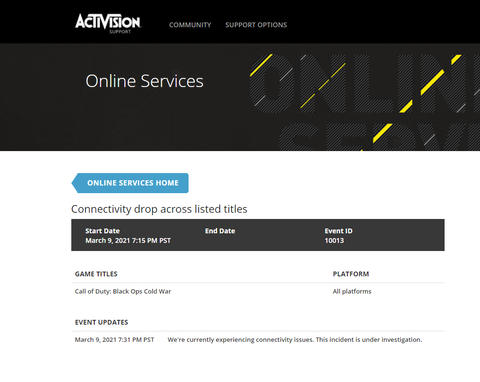The image size is (480, 382).
Task: Click the 'EVENT UPDATES' section header
Action: 101,322
